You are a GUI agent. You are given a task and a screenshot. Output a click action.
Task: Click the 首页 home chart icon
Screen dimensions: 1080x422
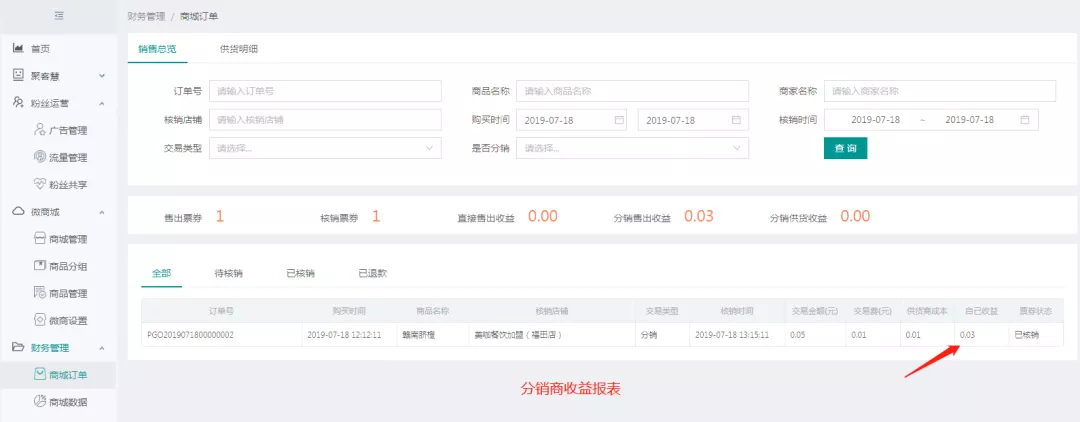point(18,48)
